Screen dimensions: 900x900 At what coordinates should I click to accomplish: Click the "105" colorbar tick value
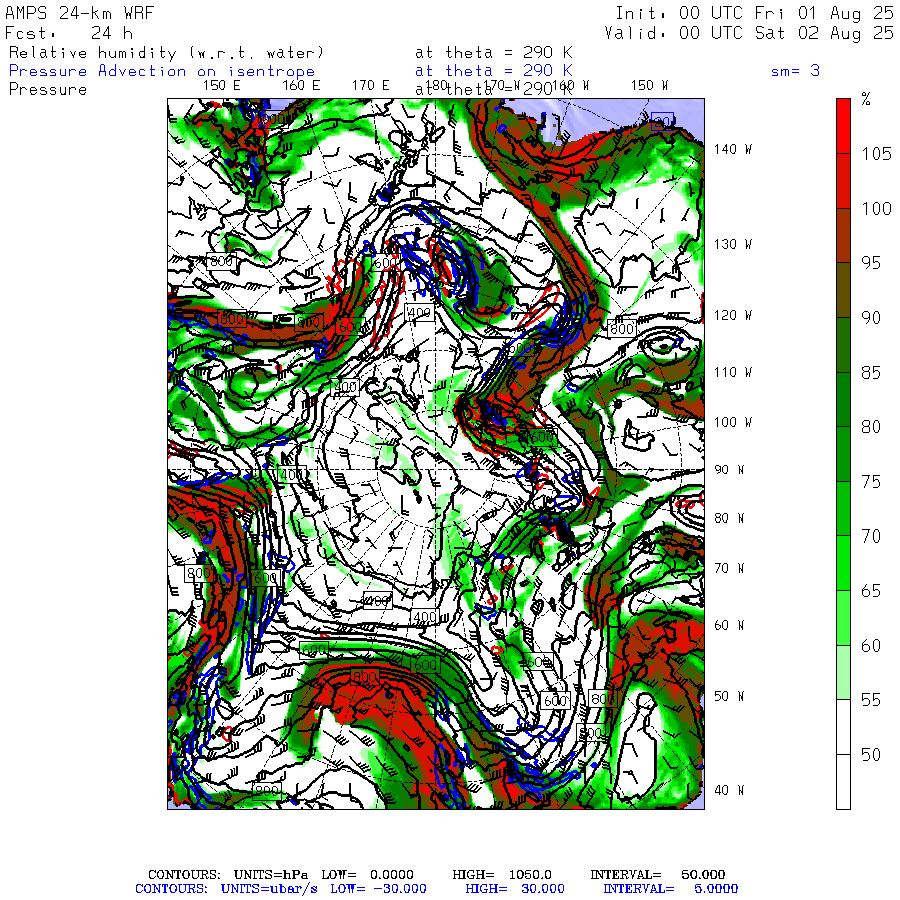(876, 154)
